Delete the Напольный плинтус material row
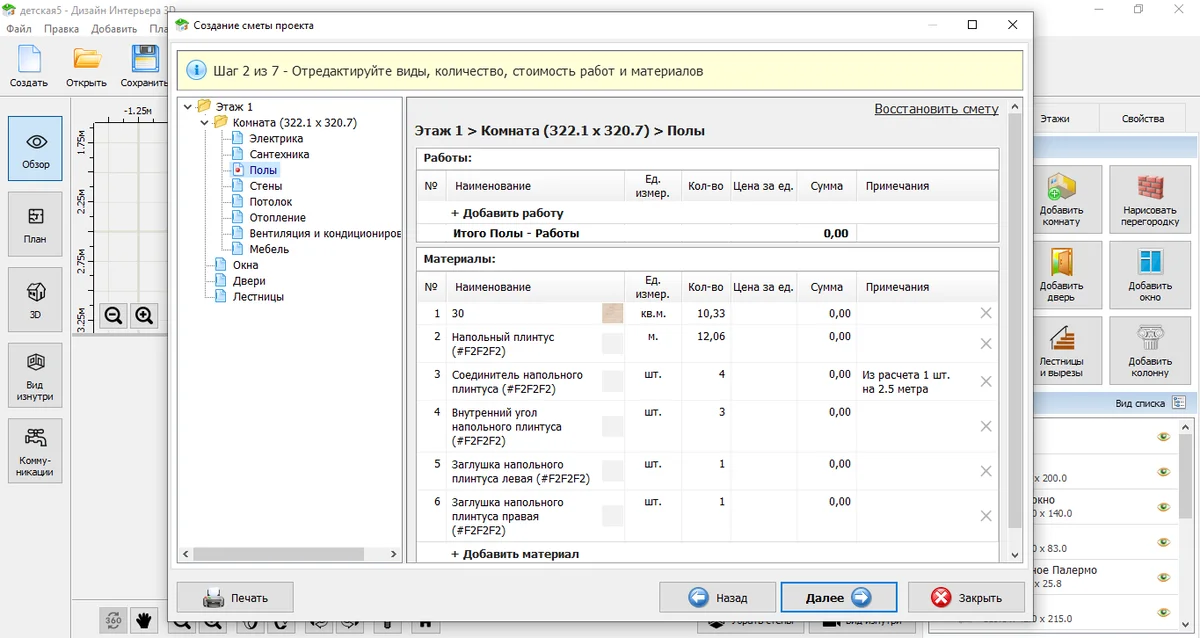 (x=986, y=344)
